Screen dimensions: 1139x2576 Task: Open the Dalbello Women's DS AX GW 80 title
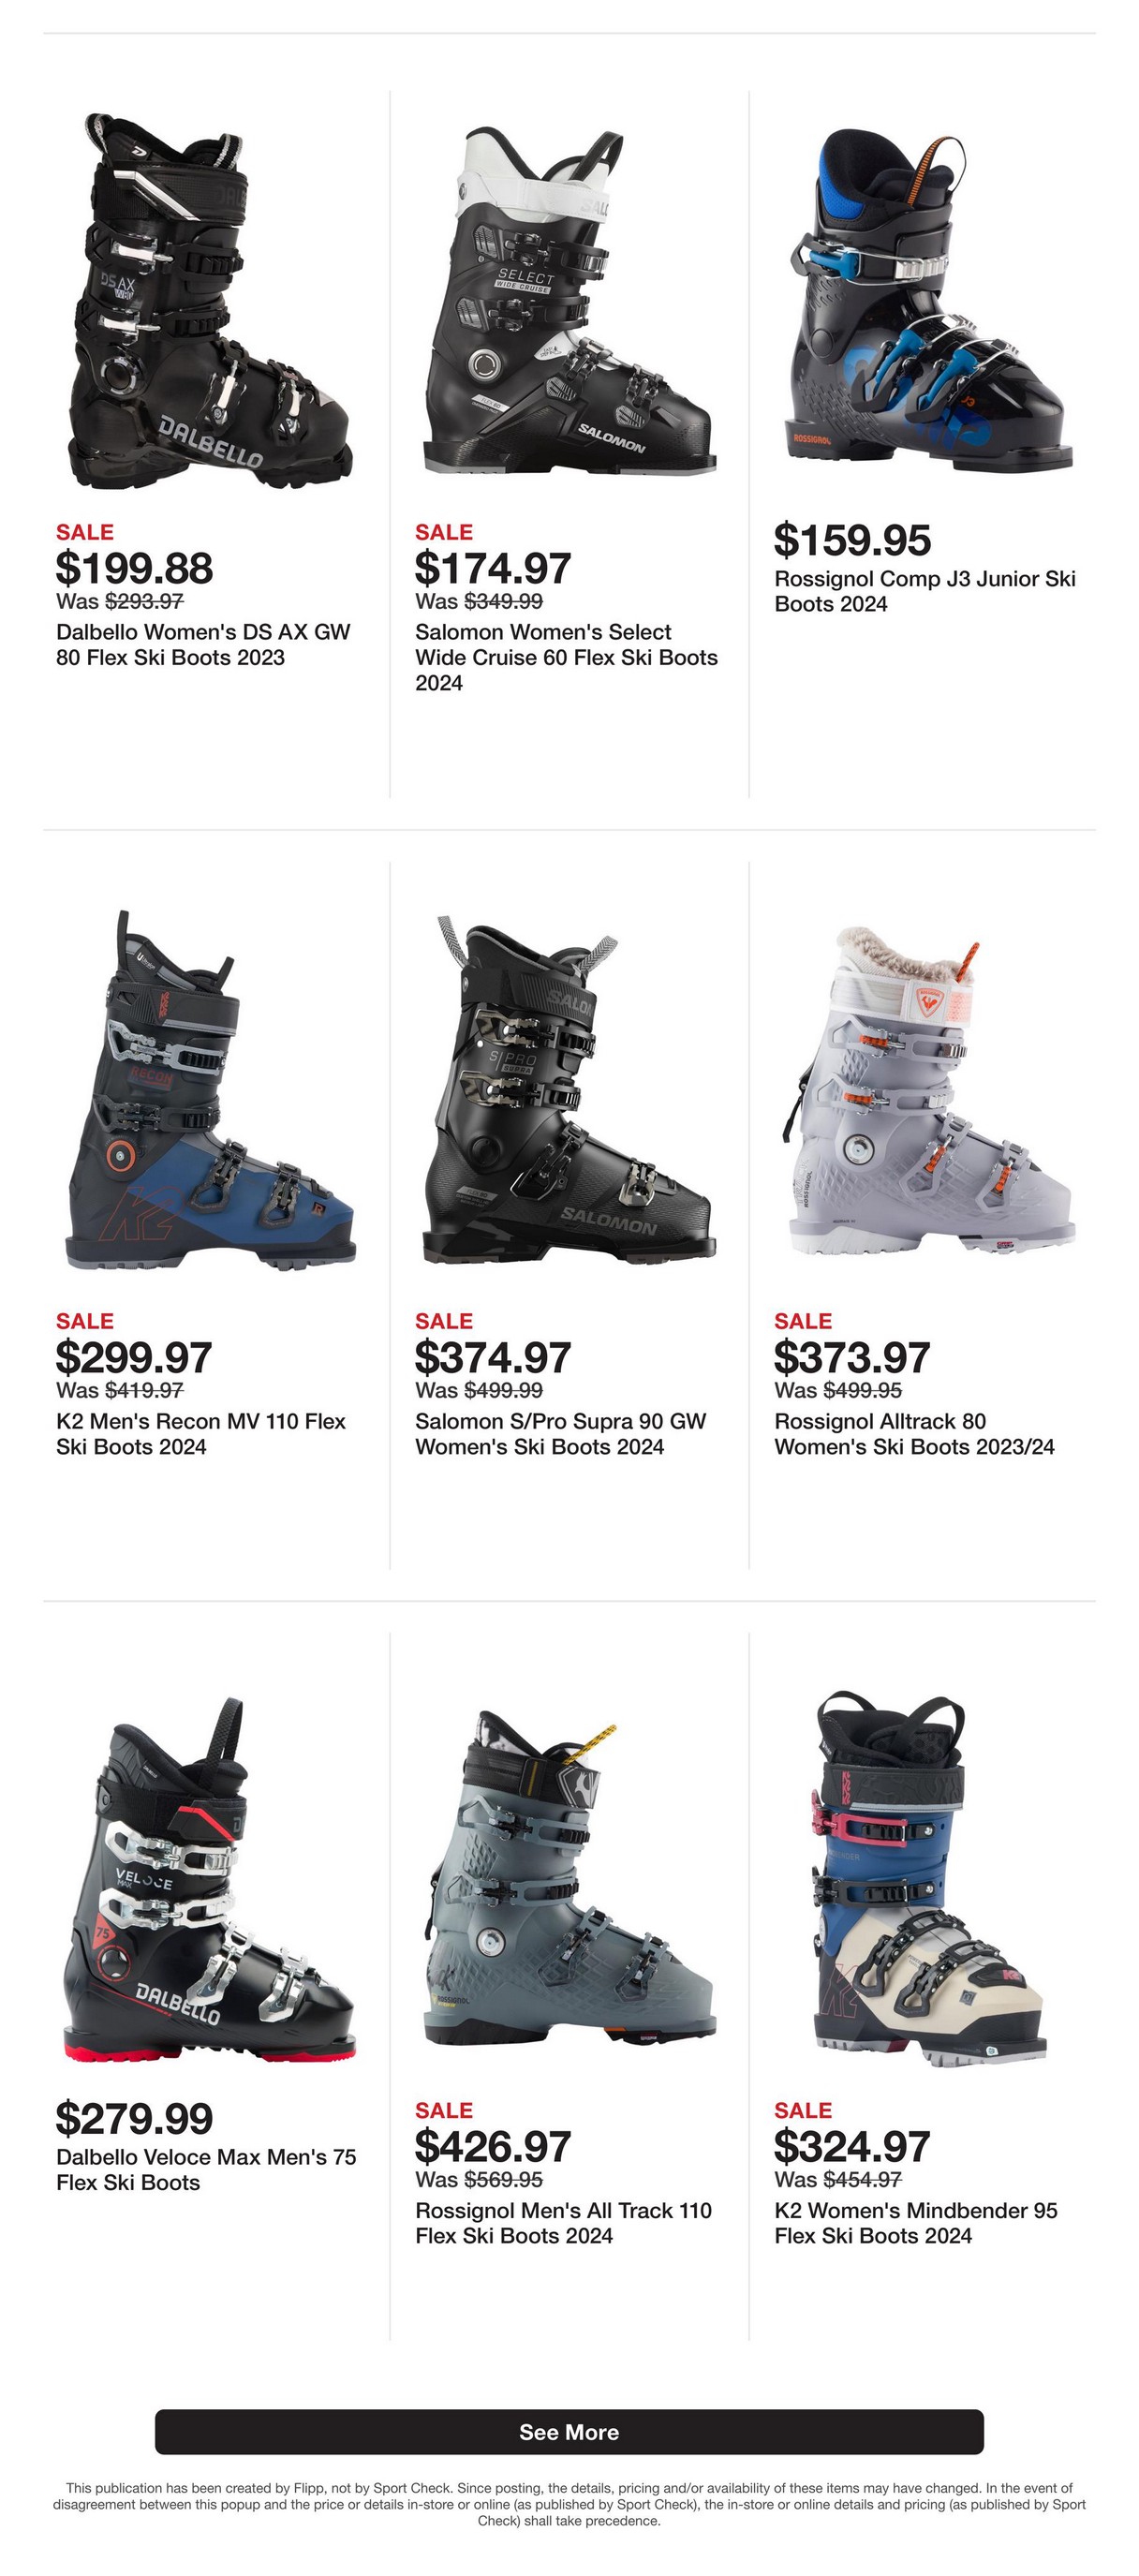tap(203, 645)
